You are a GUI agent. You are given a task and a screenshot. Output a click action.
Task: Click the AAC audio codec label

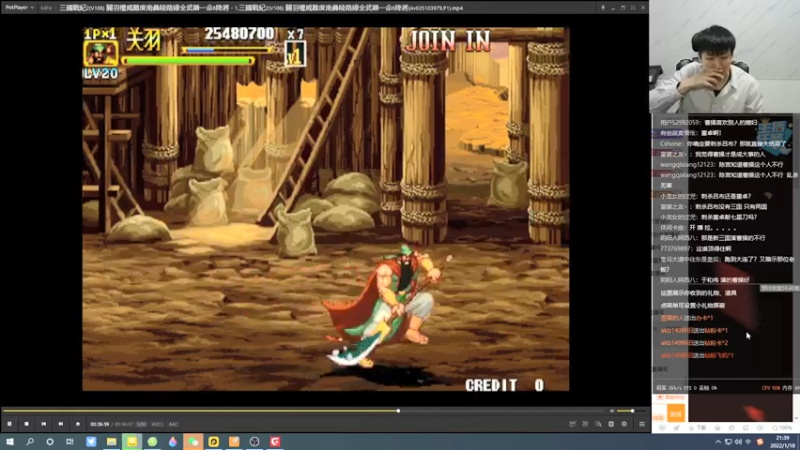click(173, 424)
